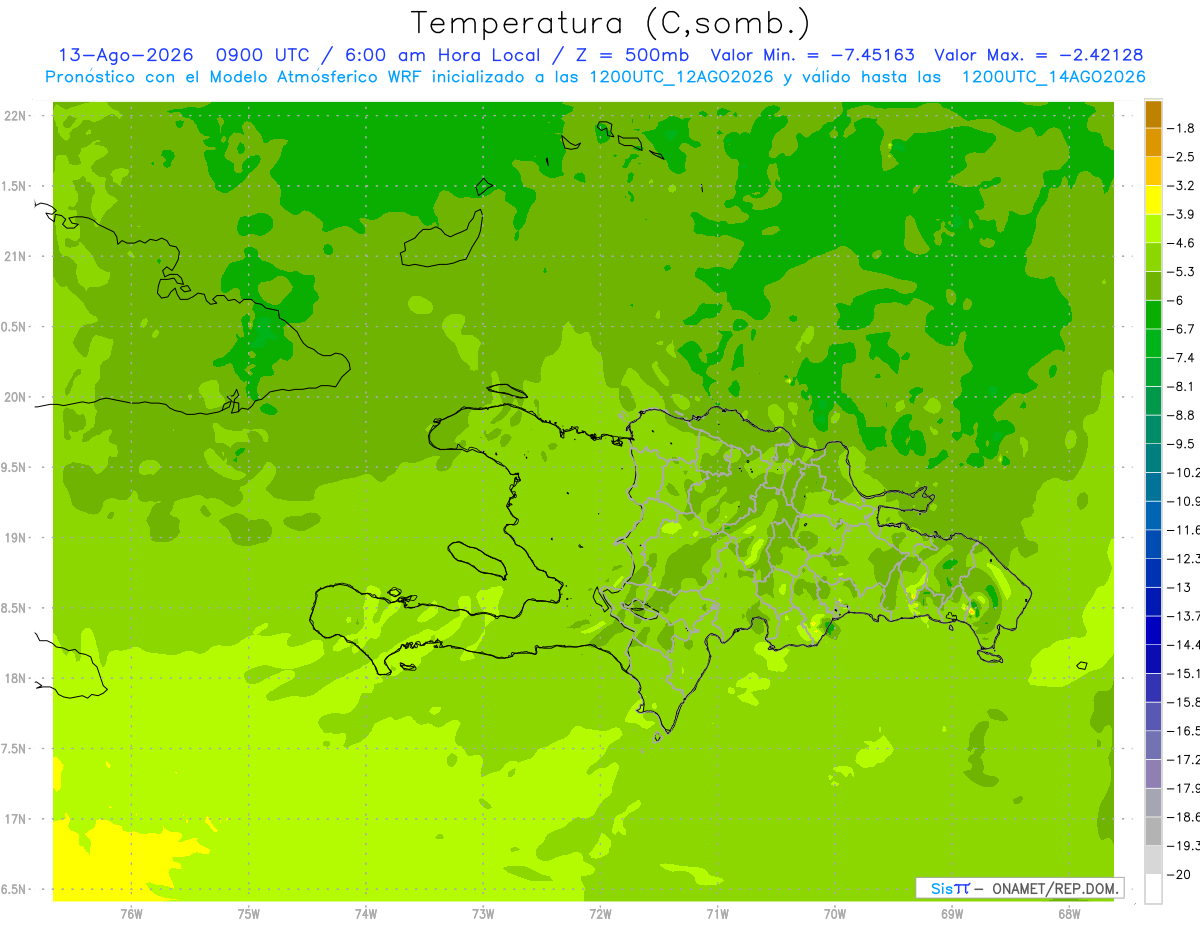
Task: Click the "-8.8" colorbar value
Action: 1183,415
